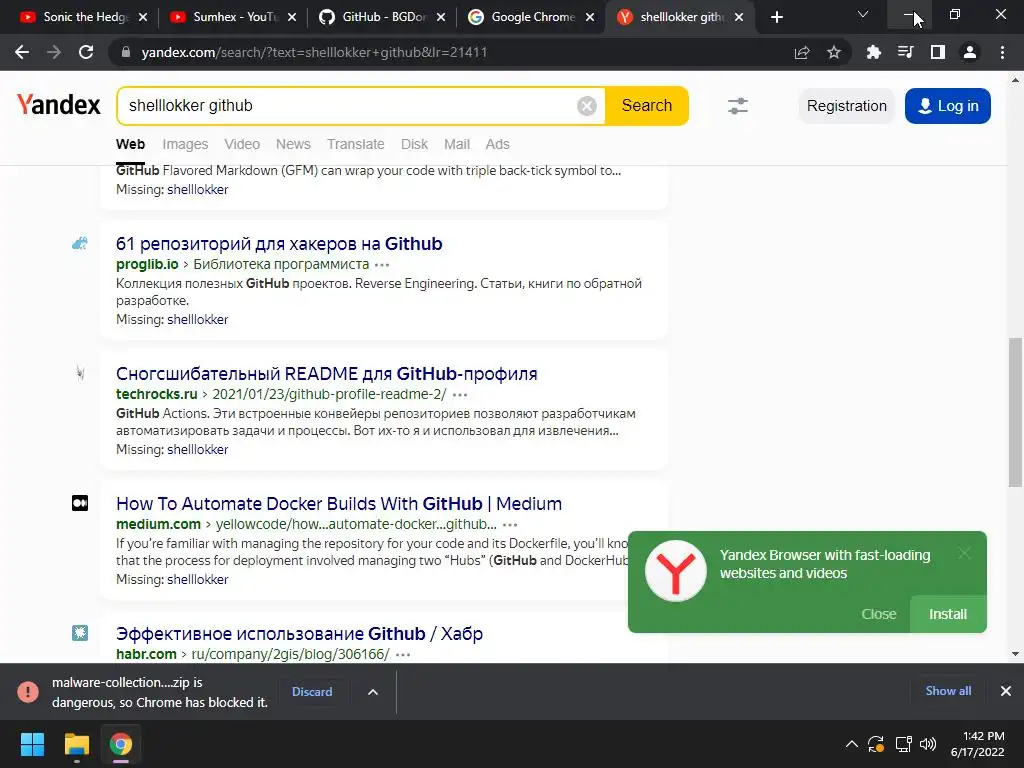1024x768 pixels.
Task: Open How To Automate Docker Builds result
Action: 339,504
